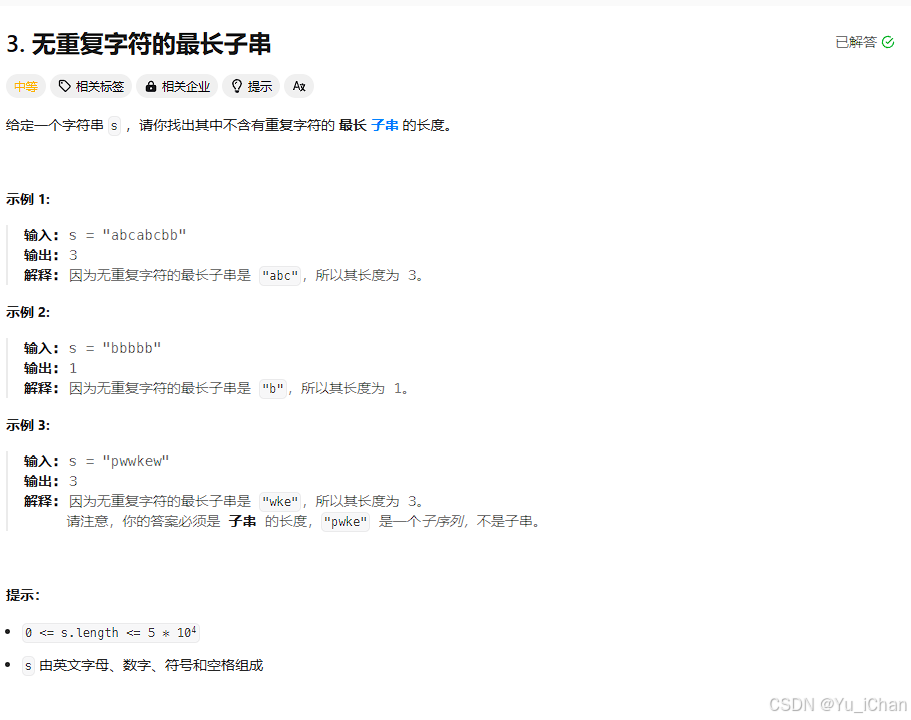This screenshot has width=911, height=720.
Task: Click the 示例 1 heading
Action: pos(28,199)
